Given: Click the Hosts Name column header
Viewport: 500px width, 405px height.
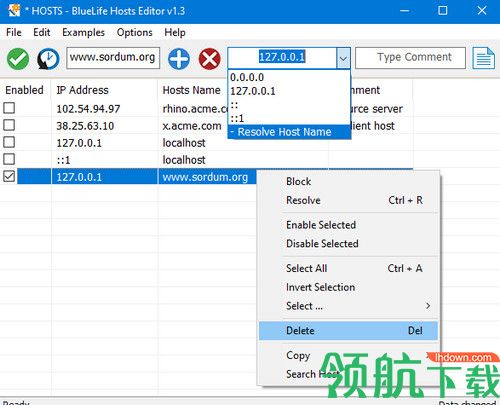Looking at the screenshot, I should point(191,90).
